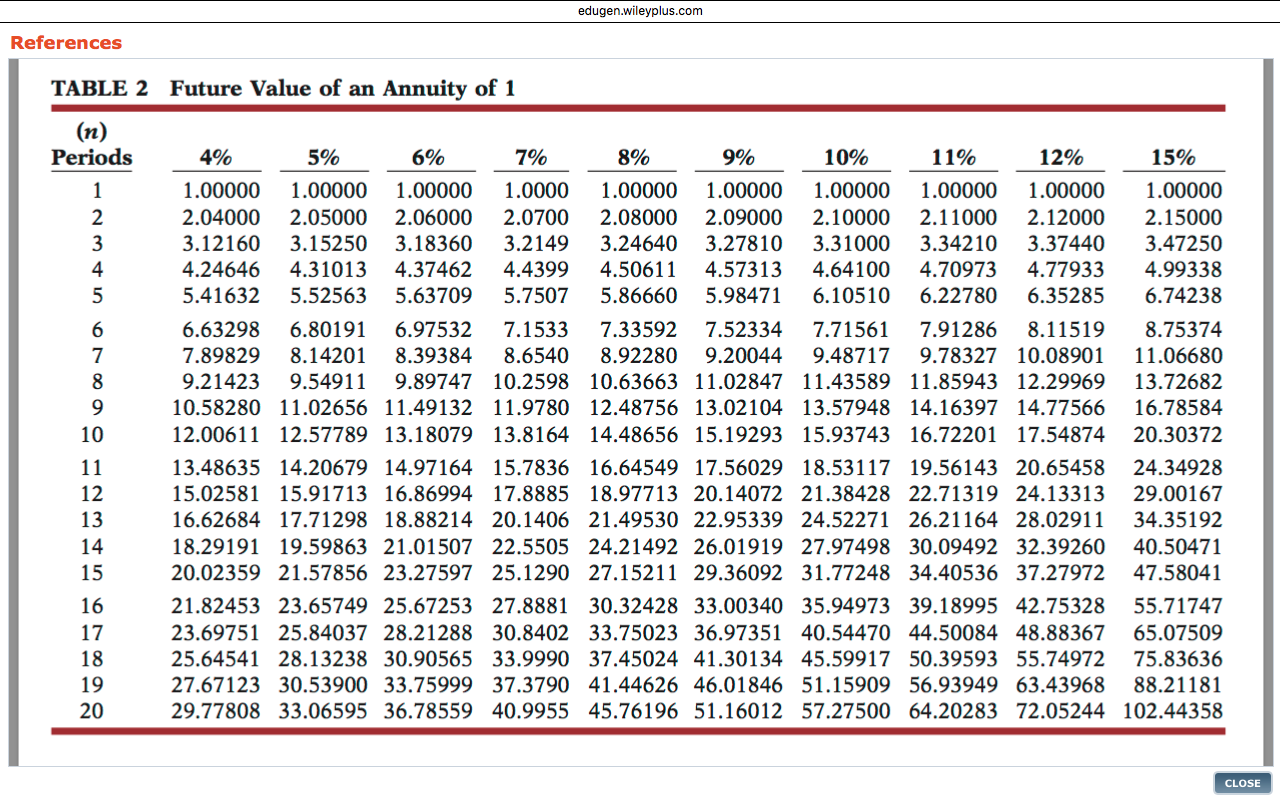Click the cell value 102.44358
Screen dimensions: 1280x800
click(1173, 712)
